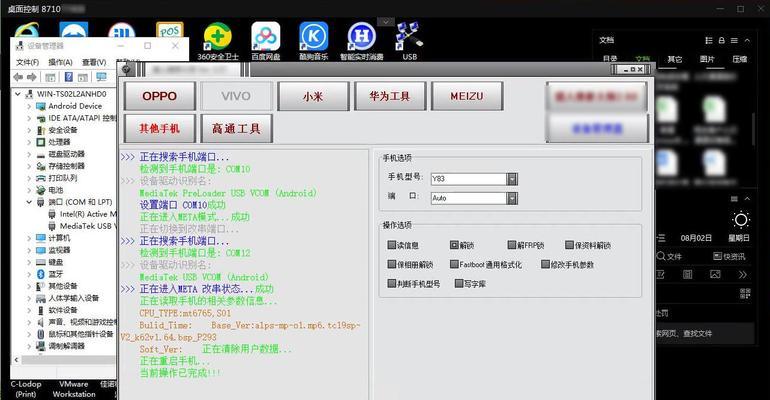Image resolution: width=770 pixels, height=400 pixels.
Task: Click the hamburger menu icon in the right panel header
Action: 734,40
